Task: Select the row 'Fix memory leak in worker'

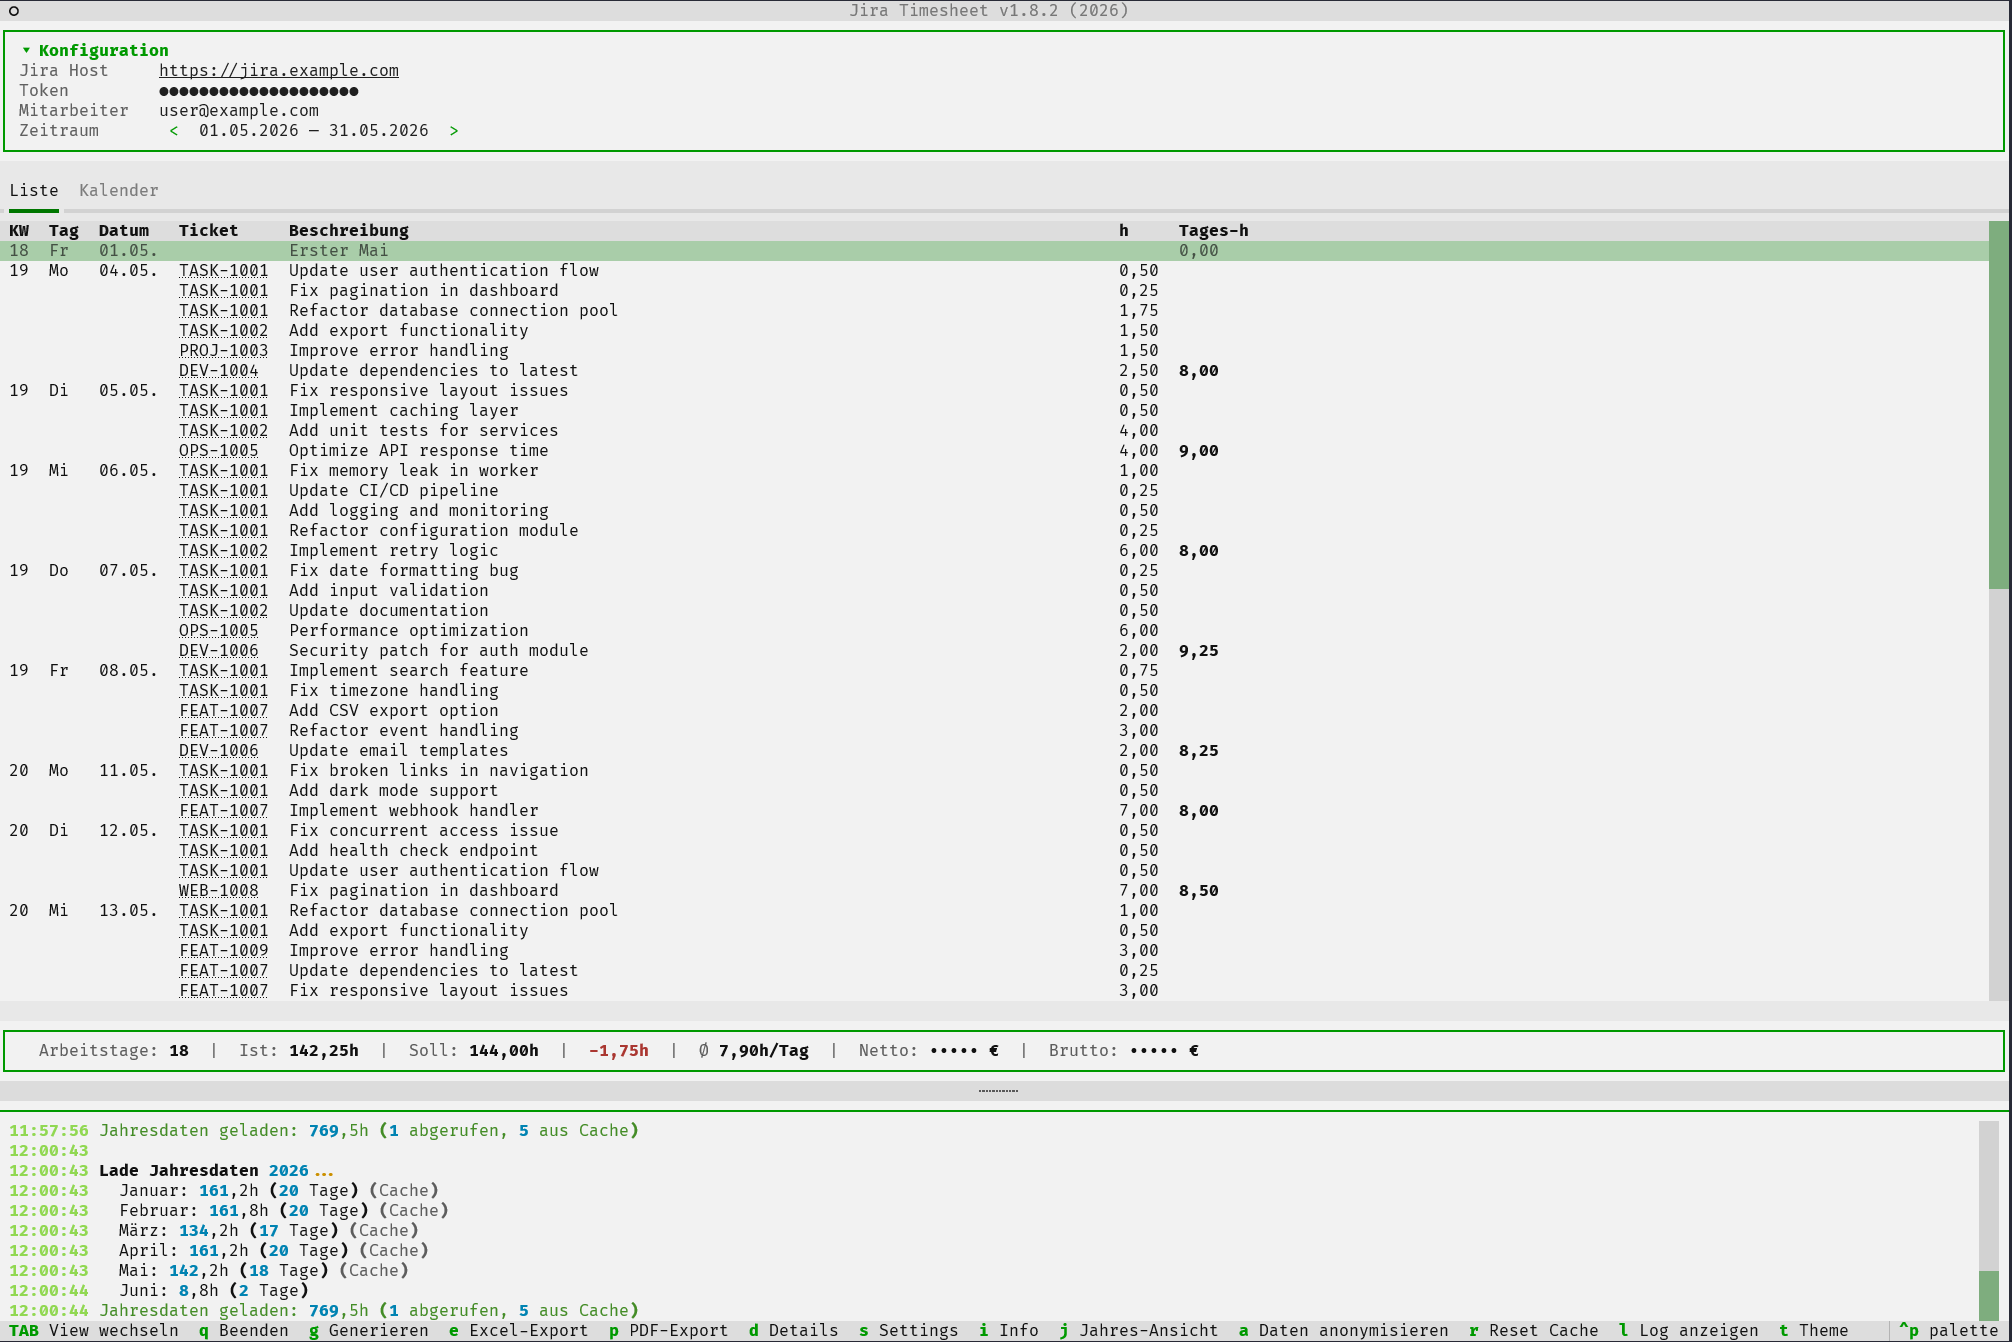Action: 995,471
